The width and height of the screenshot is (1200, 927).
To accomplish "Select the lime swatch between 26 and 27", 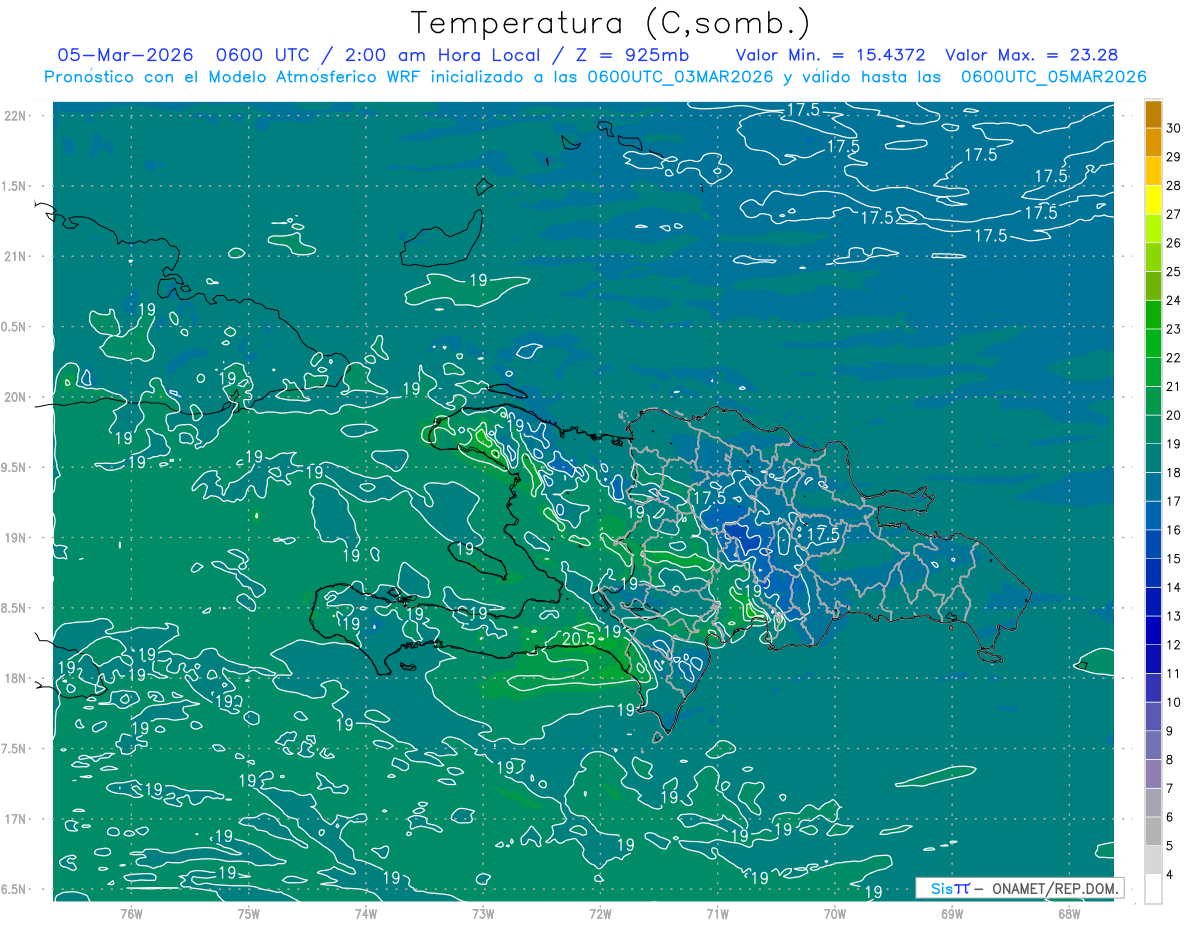I will click(x=1153, y=228).
